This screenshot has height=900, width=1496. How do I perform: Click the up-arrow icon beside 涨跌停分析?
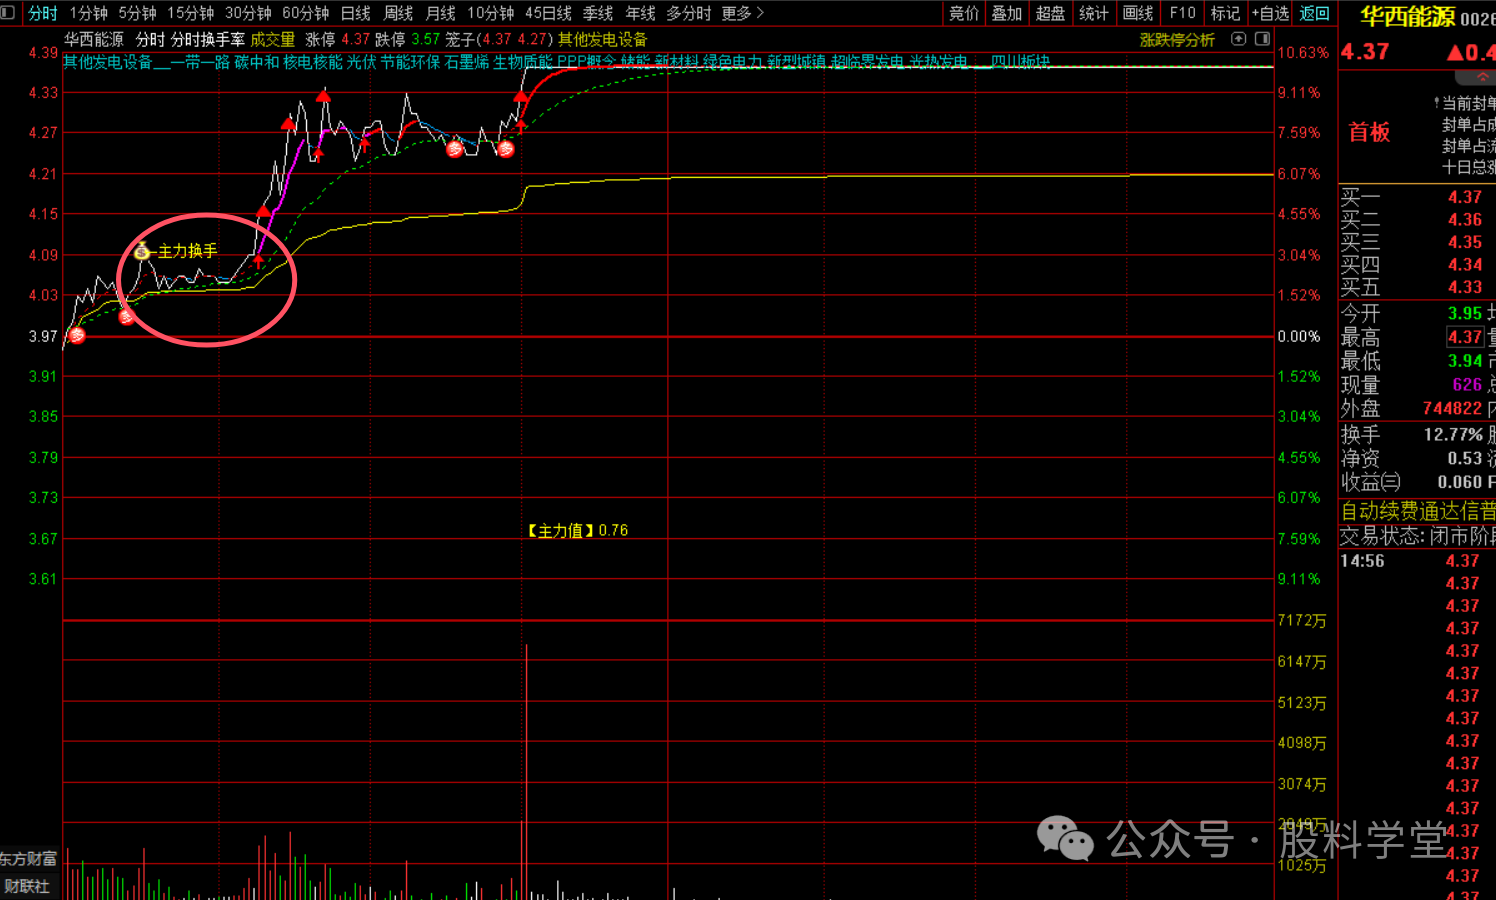coord(1238,39)
